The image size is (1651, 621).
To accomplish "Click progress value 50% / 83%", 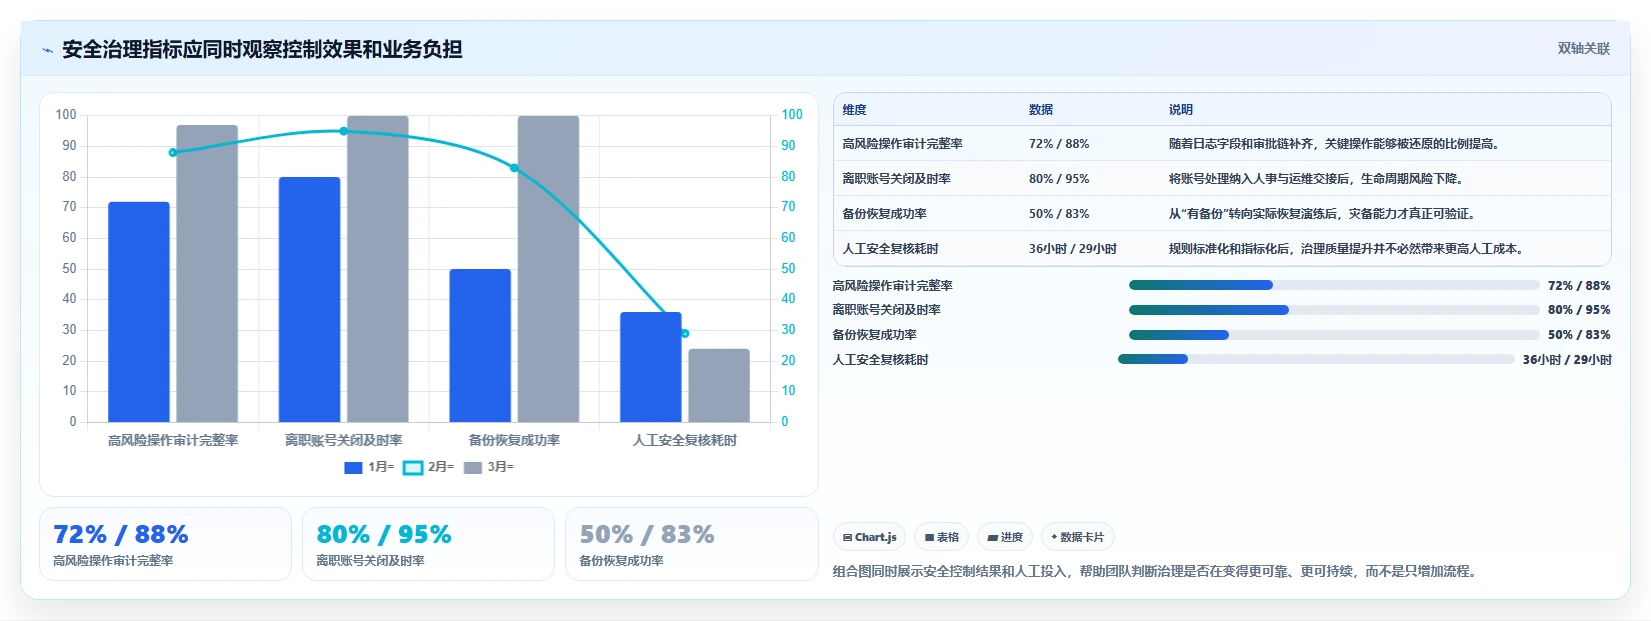I will point(1579,335).
